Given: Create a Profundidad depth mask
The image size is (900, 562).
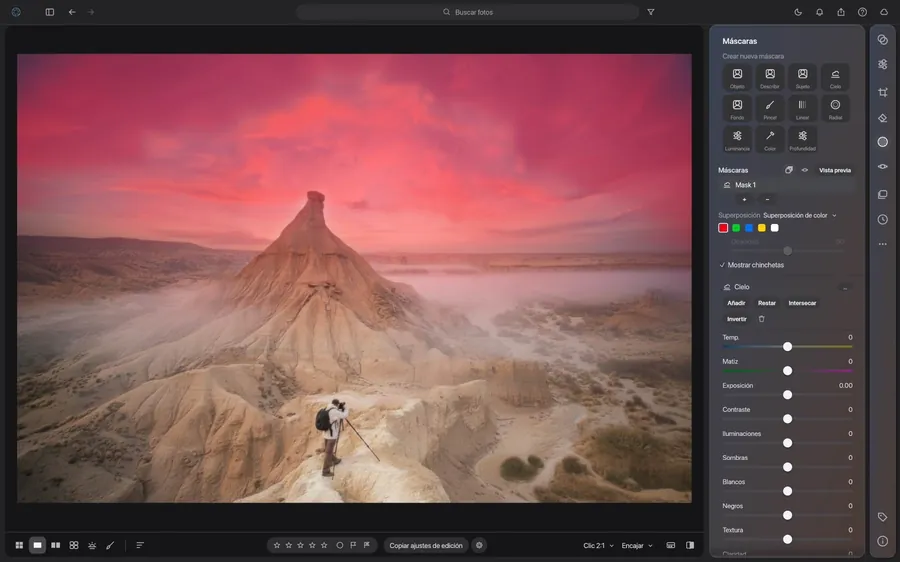Looking at the screenshot, I should click(802, 139).
